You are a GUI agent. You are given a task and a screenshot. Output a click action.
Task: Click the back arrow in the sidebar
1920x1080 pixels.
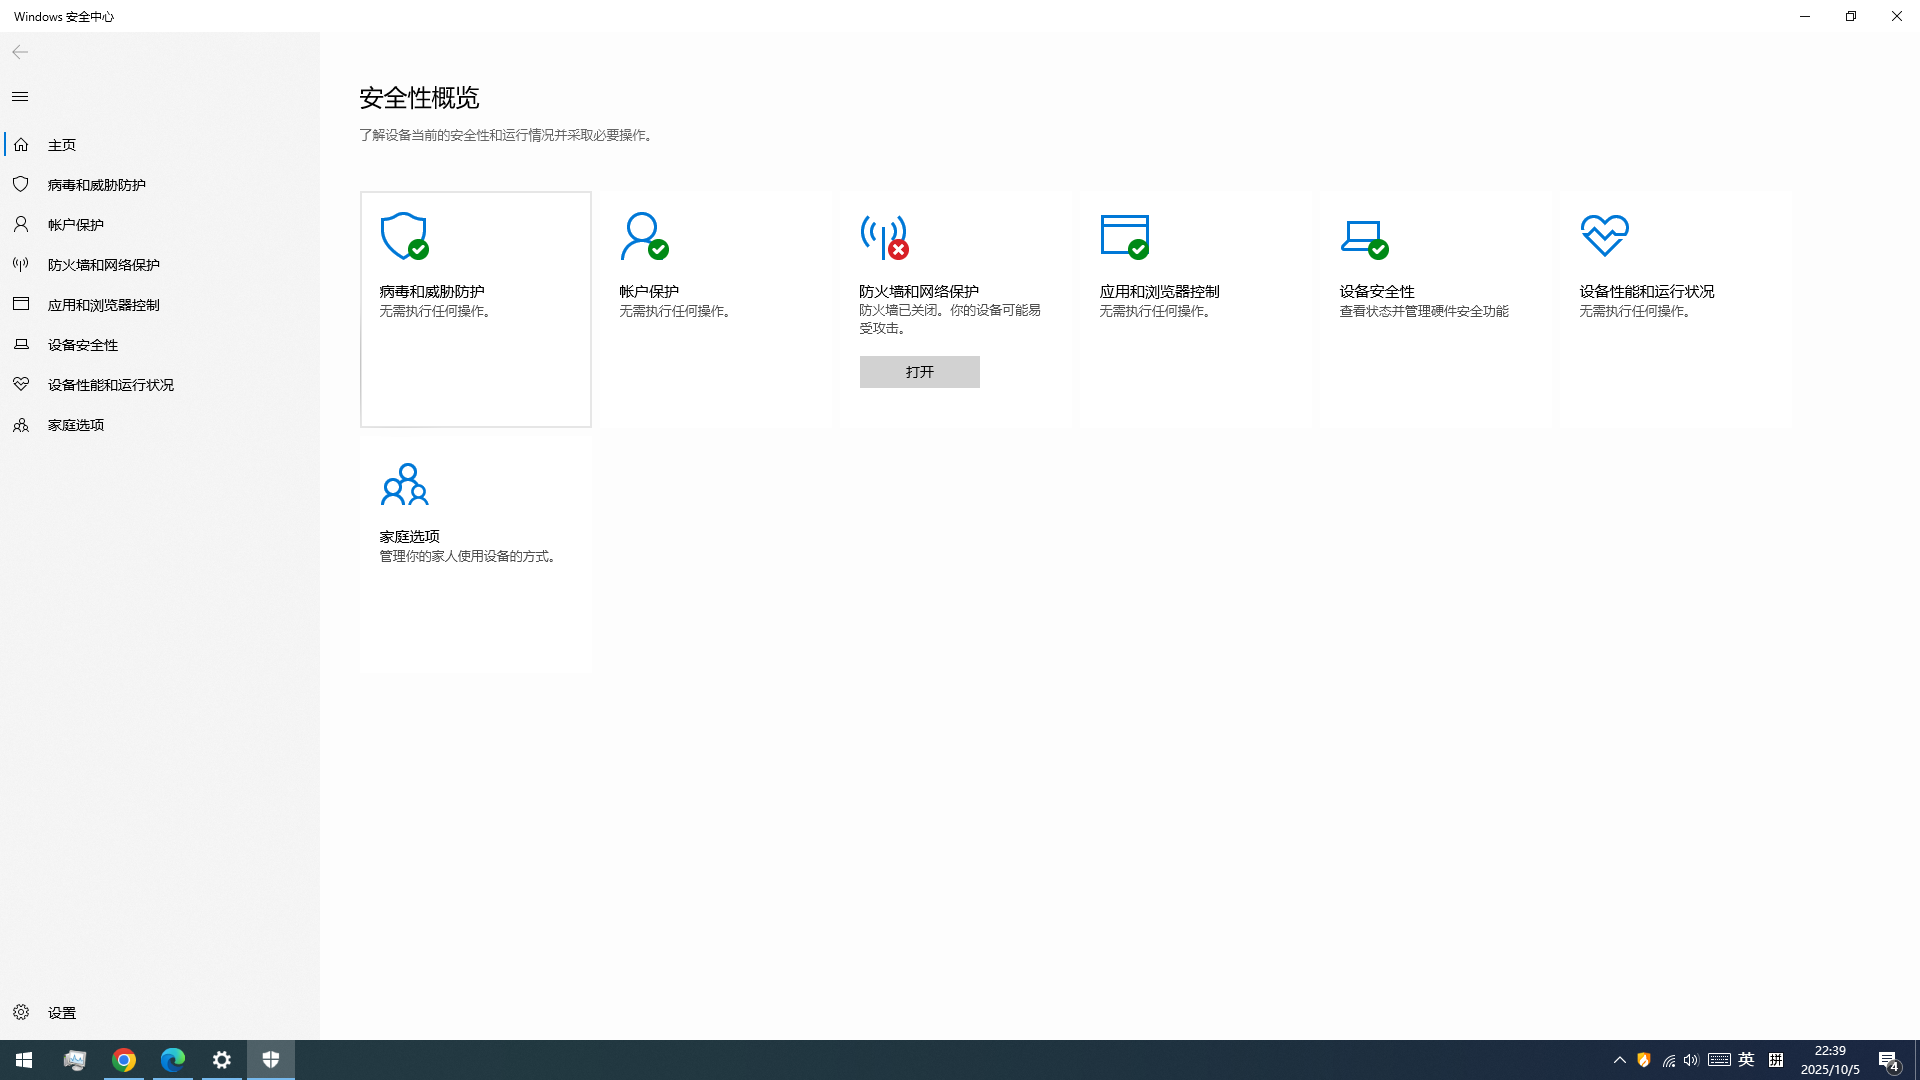20,52
